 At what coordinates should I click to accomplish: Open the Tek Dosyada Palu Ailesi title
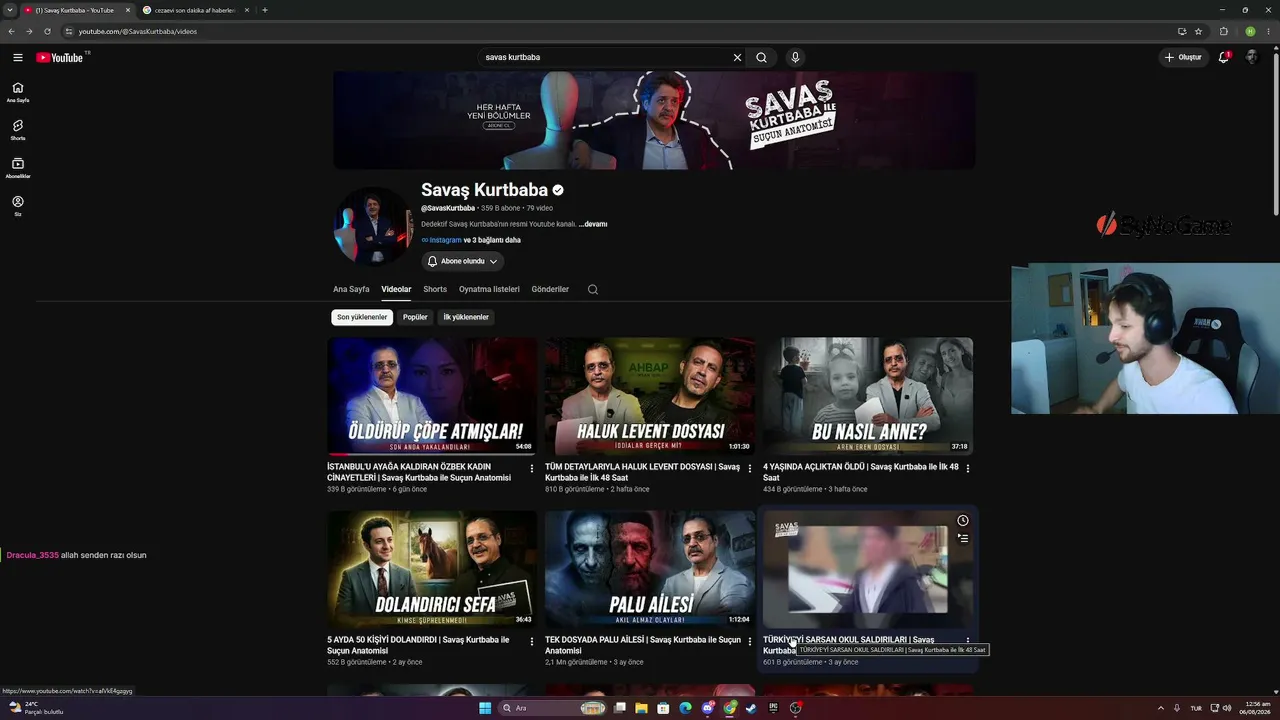click(643, 645)
